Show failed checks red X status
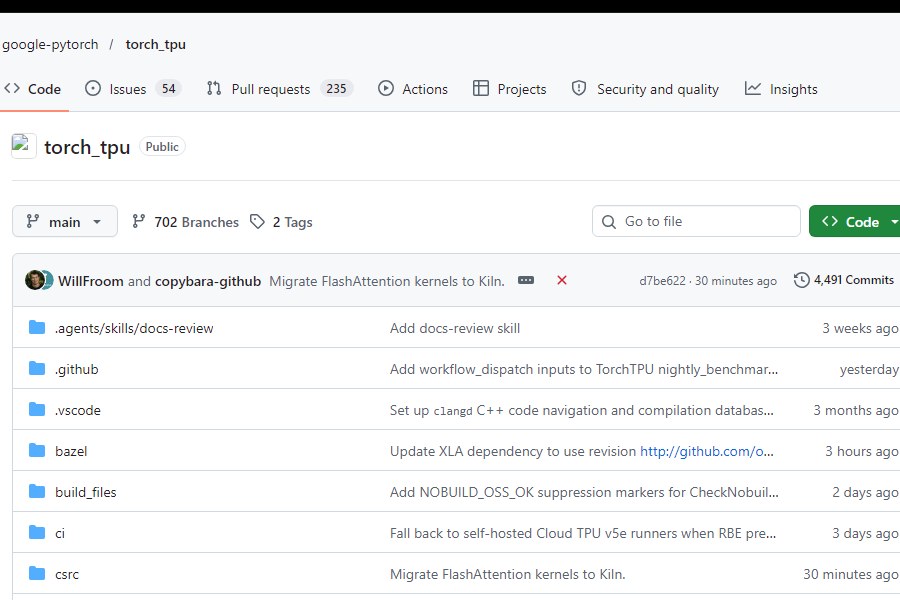Image resolution: width=900 pixels, height=600 pixels. 562,280
